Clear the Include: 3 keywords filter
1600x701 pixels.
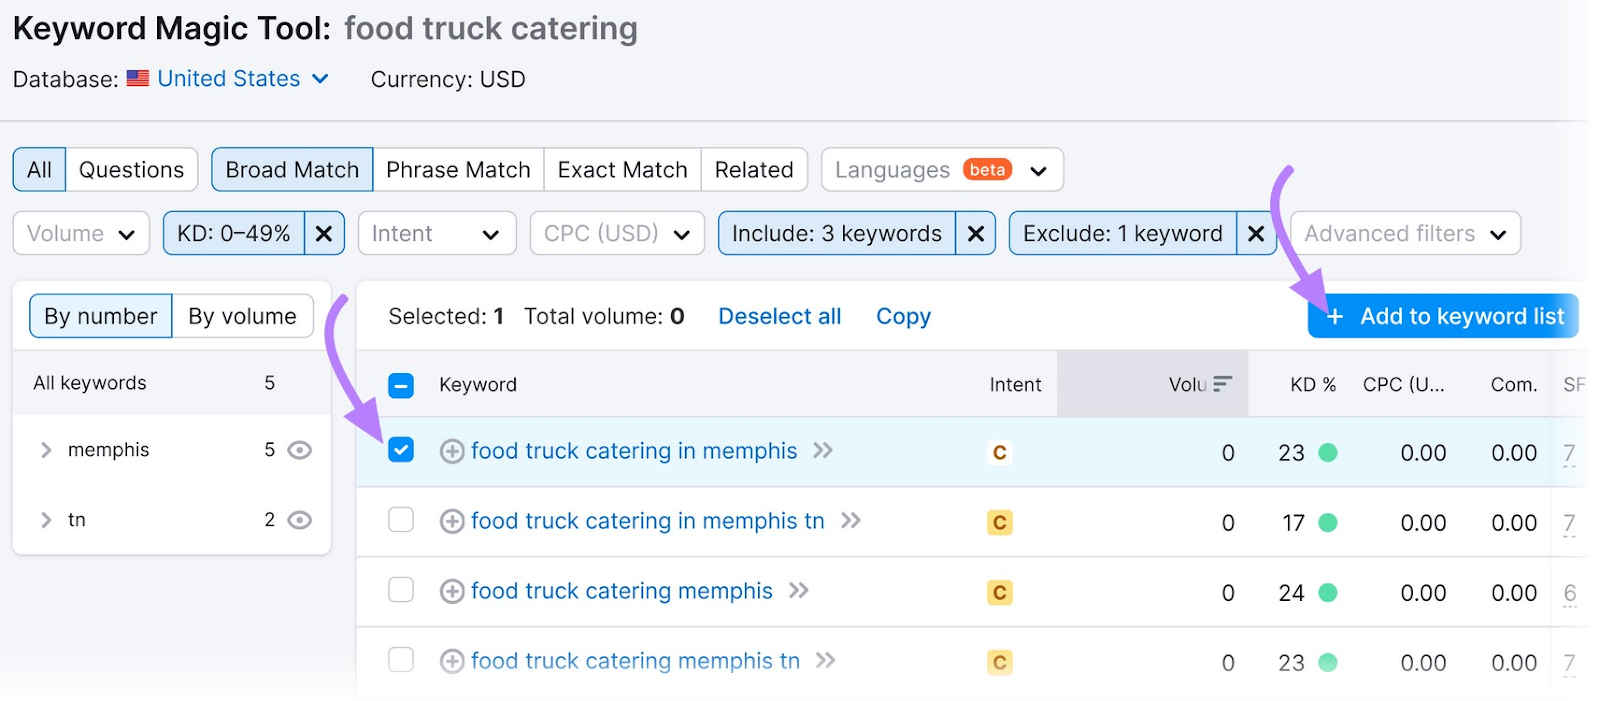click(975, 234)
